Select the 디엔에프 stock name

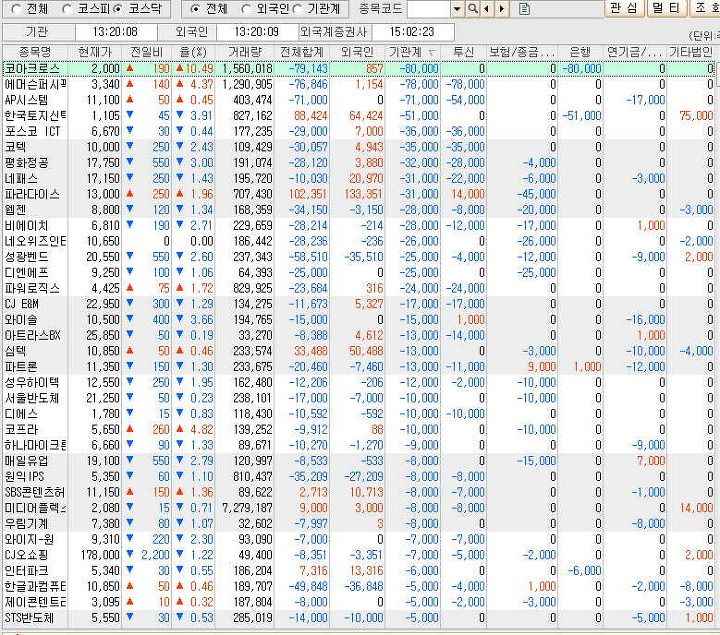coord(26,272)
